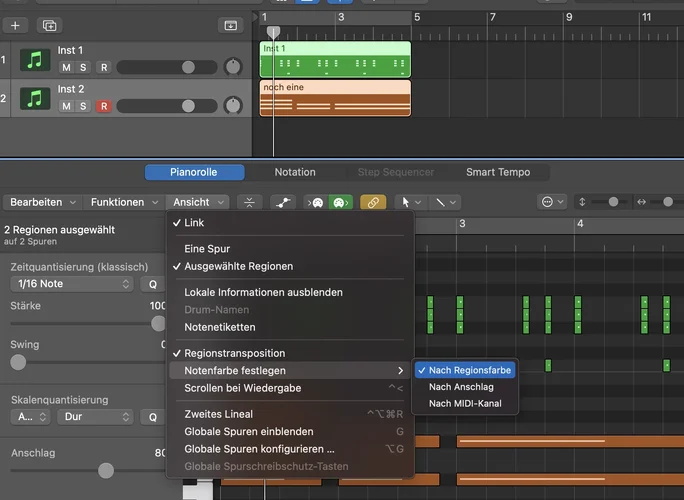Open the Bearbeiten menu dropdown

point(42,202)
